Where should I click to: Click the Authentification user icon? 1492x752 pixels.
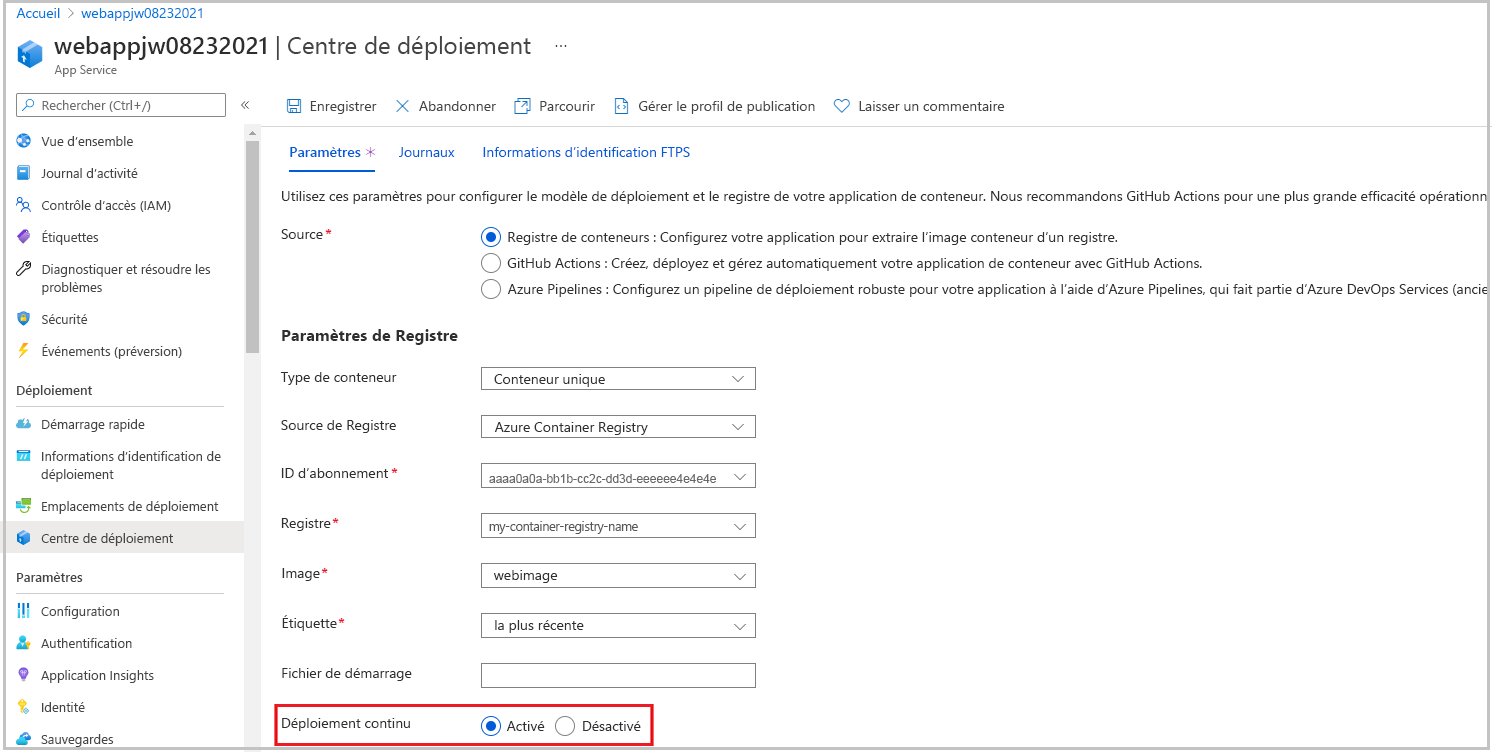tap(24, 643)
